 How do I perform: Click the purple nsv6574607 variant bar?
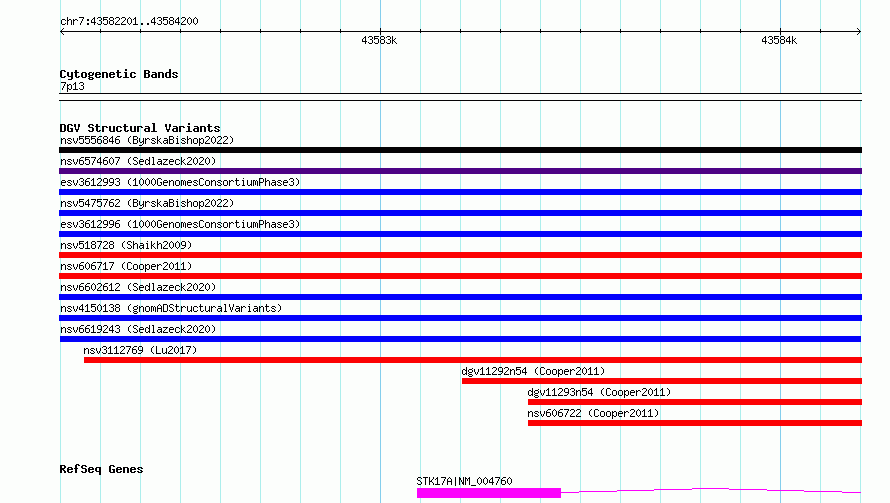click(x=460, y=171)
